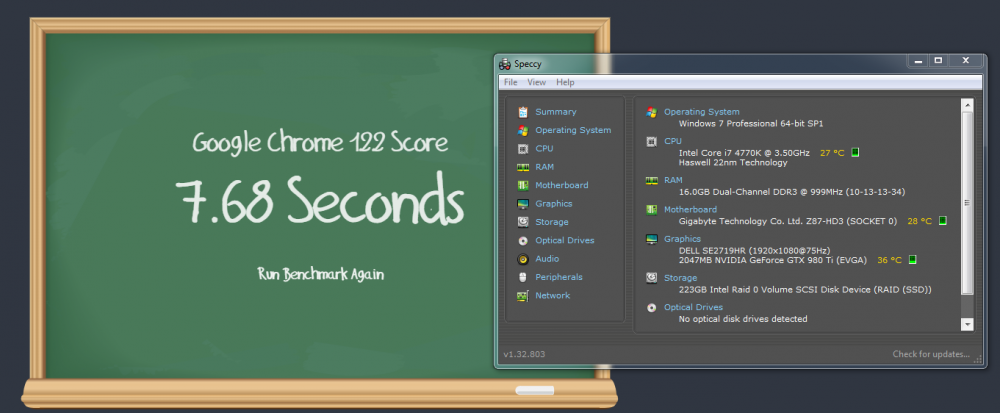Click the Motherboard icon in sidebar
The height and width of the screenshot is (413, 1000).
pos(523,185)
